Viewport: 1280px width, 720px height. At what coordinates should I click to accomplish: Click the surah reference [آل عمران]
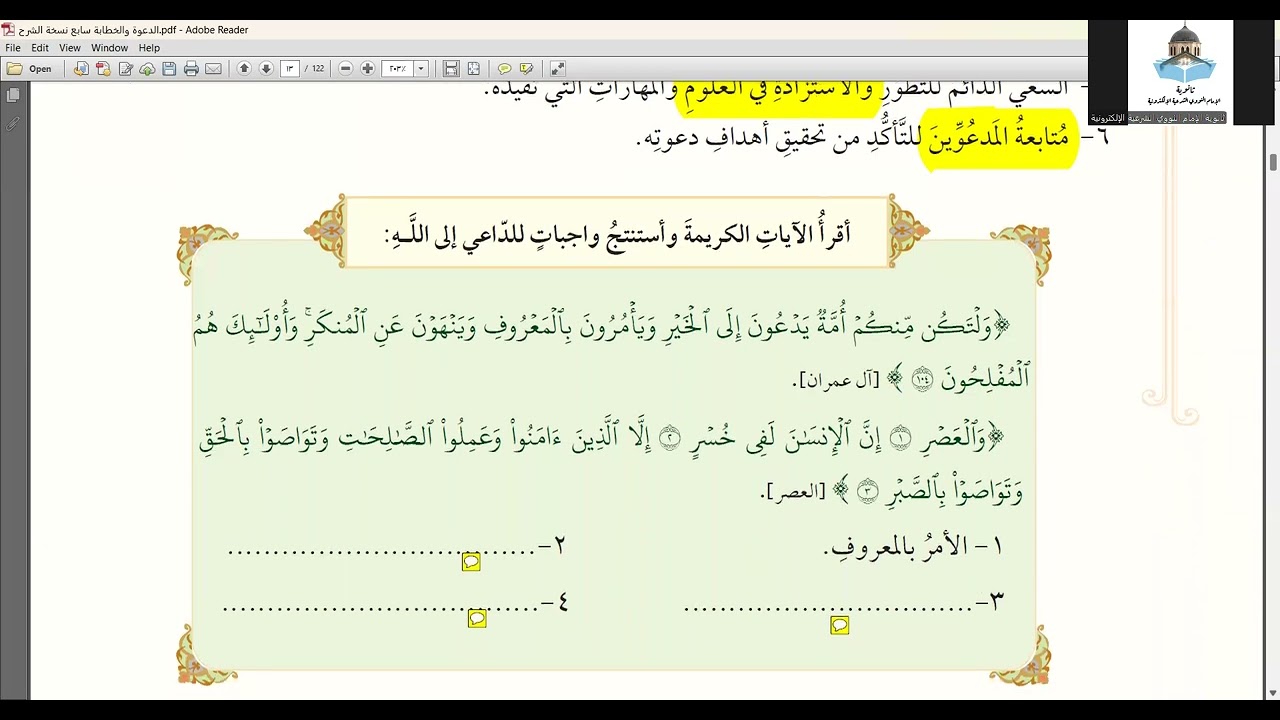835,380
